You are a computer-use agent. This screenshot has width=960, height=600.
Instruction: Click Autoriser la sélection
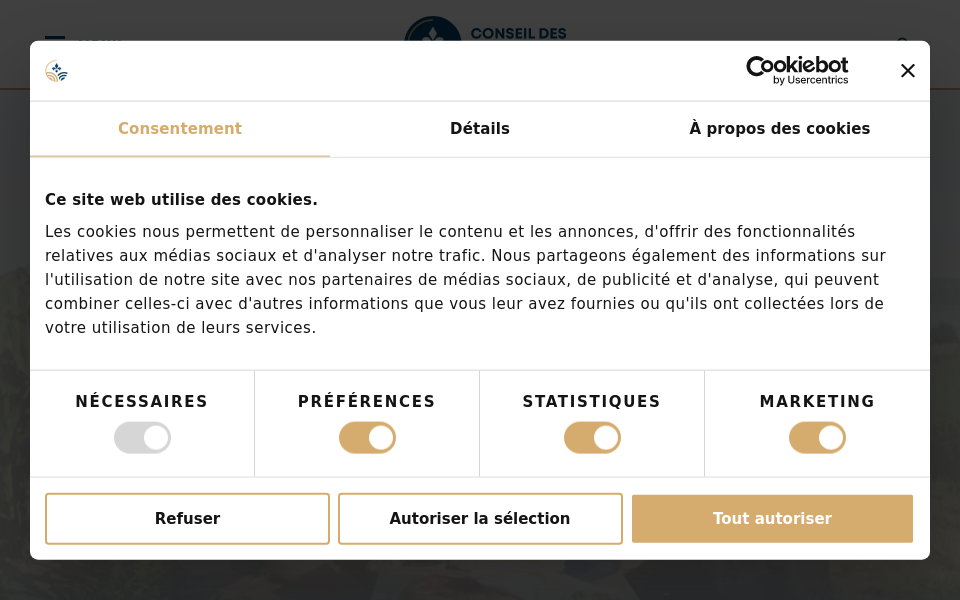480,519
